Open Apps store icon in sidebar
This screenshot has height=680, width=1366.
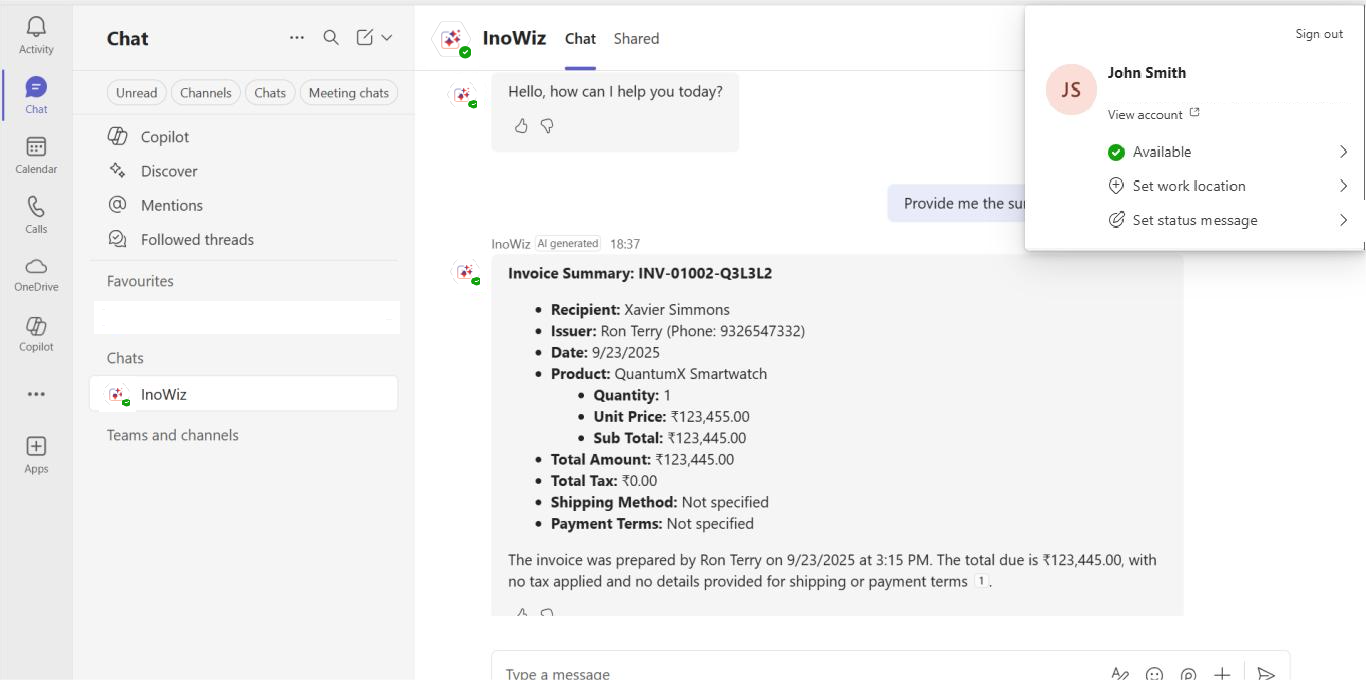[x=36, y=454]
